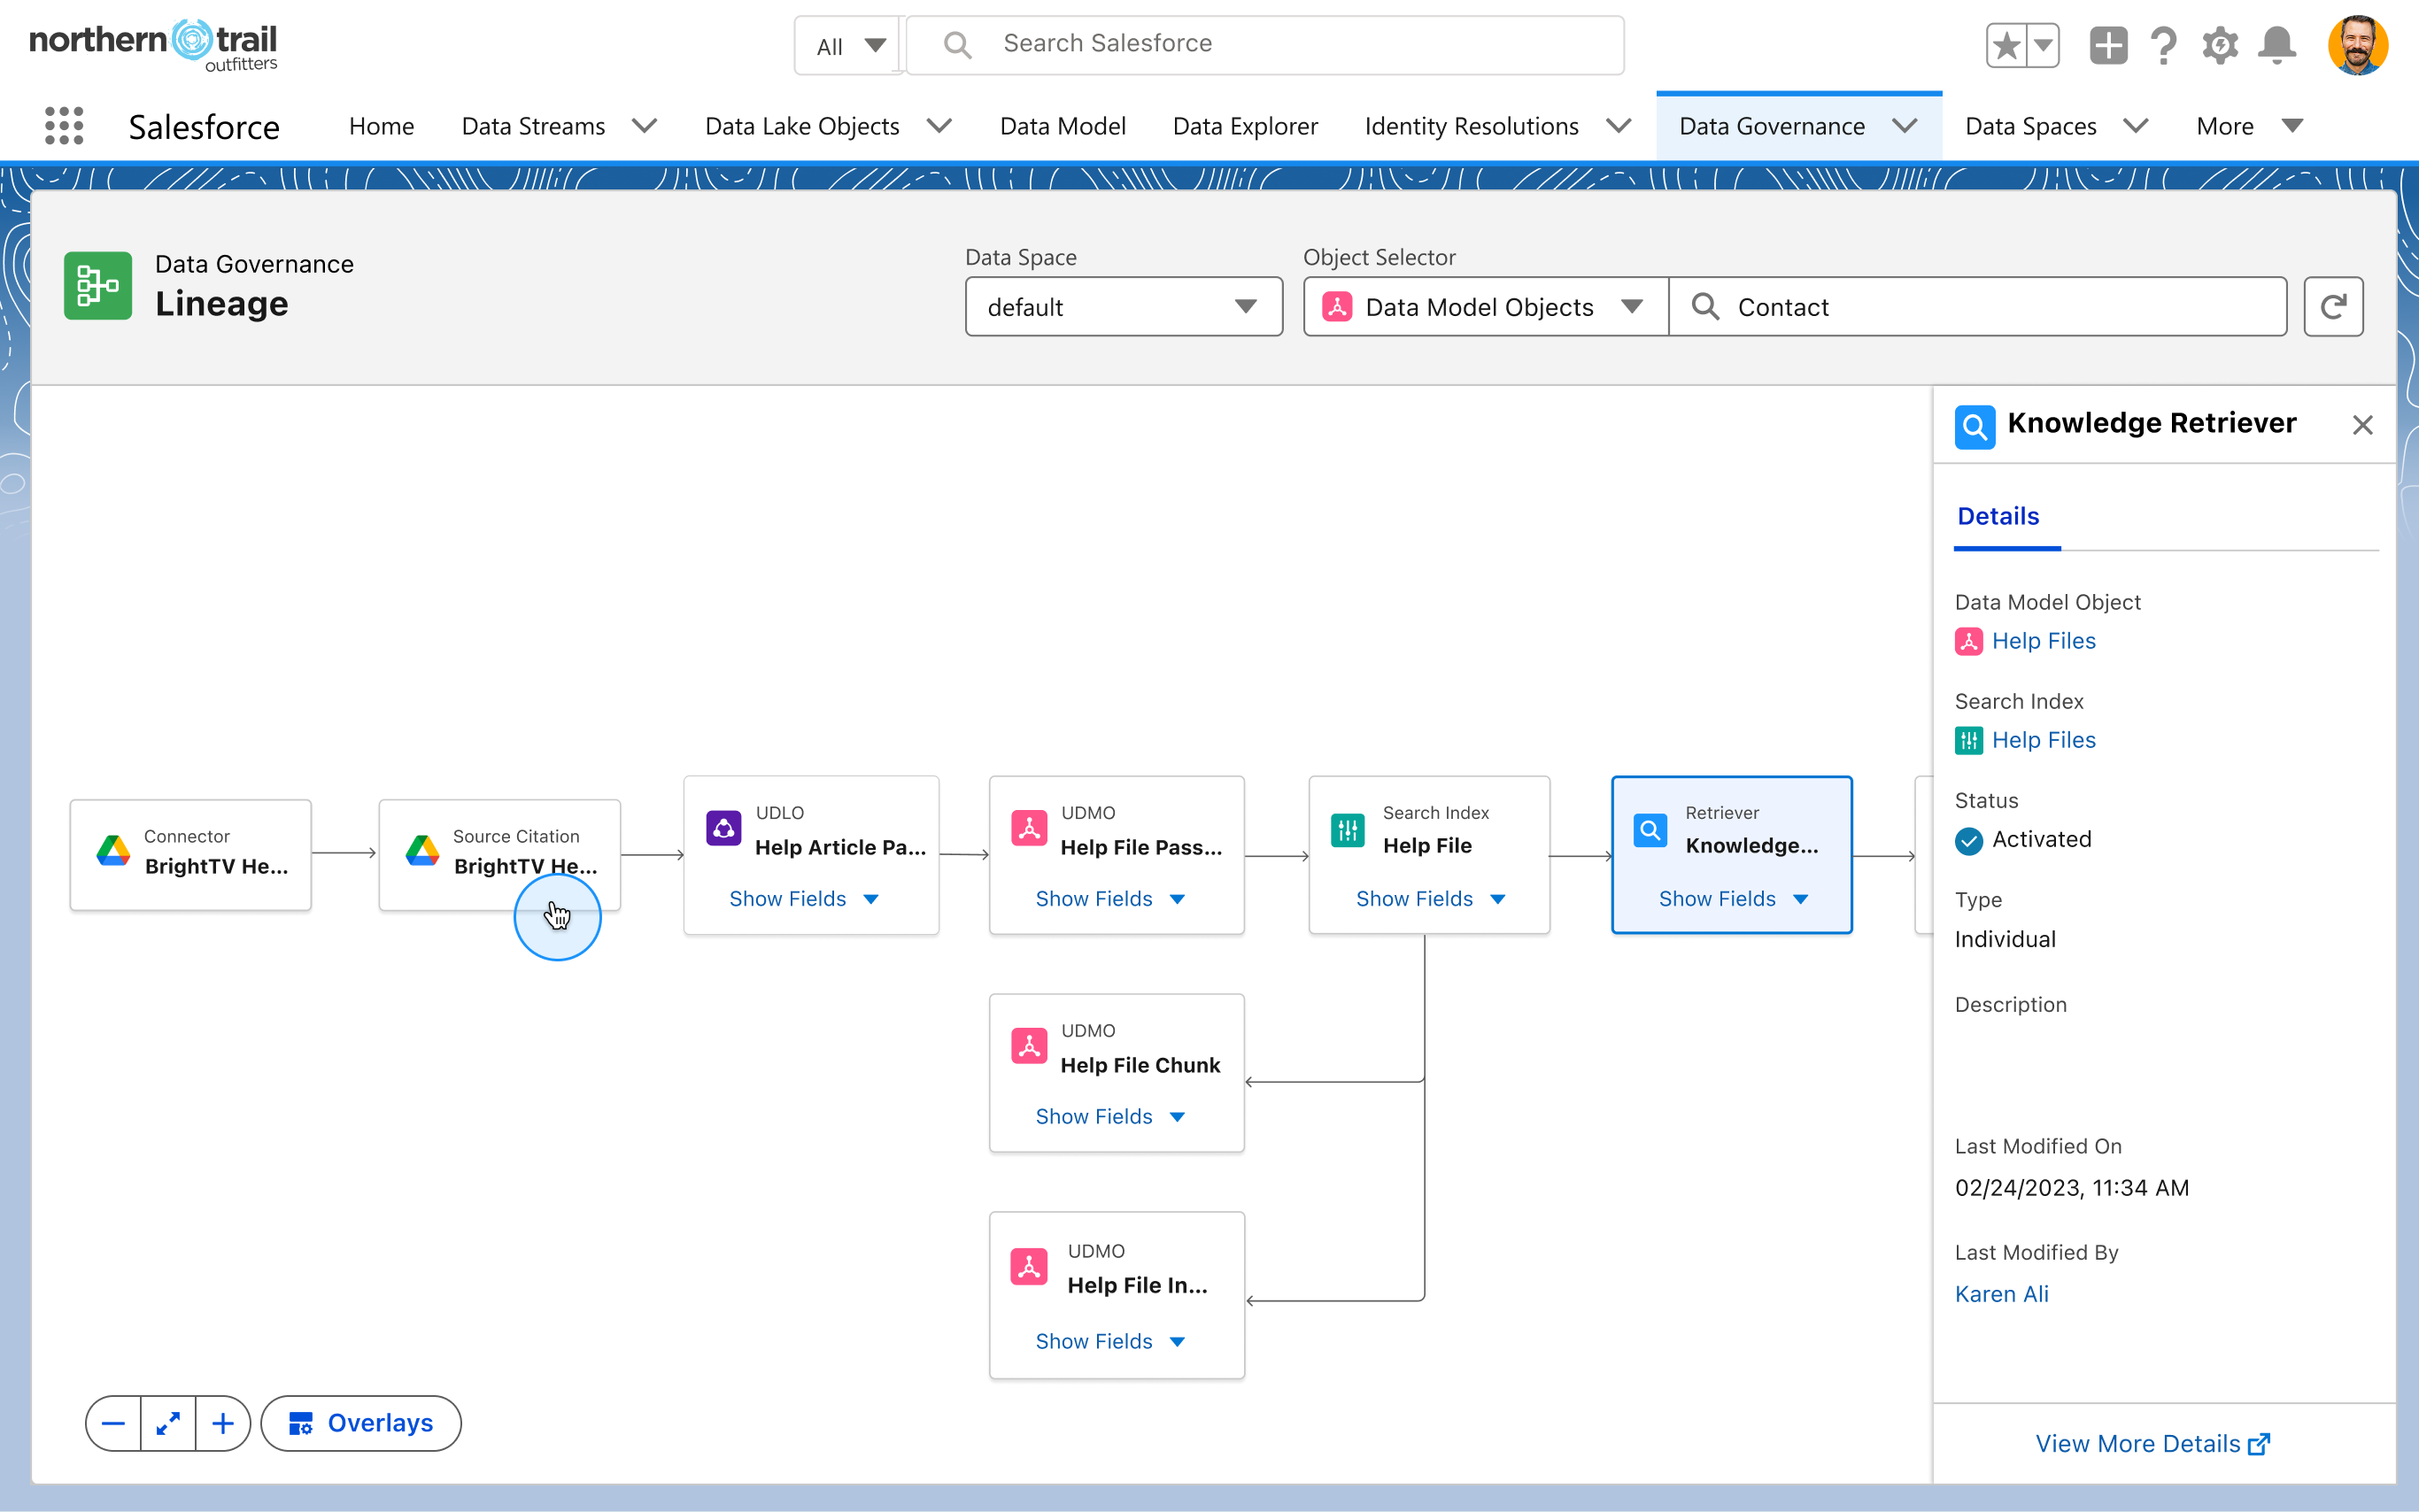2419x1512 pixels.
Task: Click the Help File Chunk UDMO icon
Action: tap(1029, 1046)
